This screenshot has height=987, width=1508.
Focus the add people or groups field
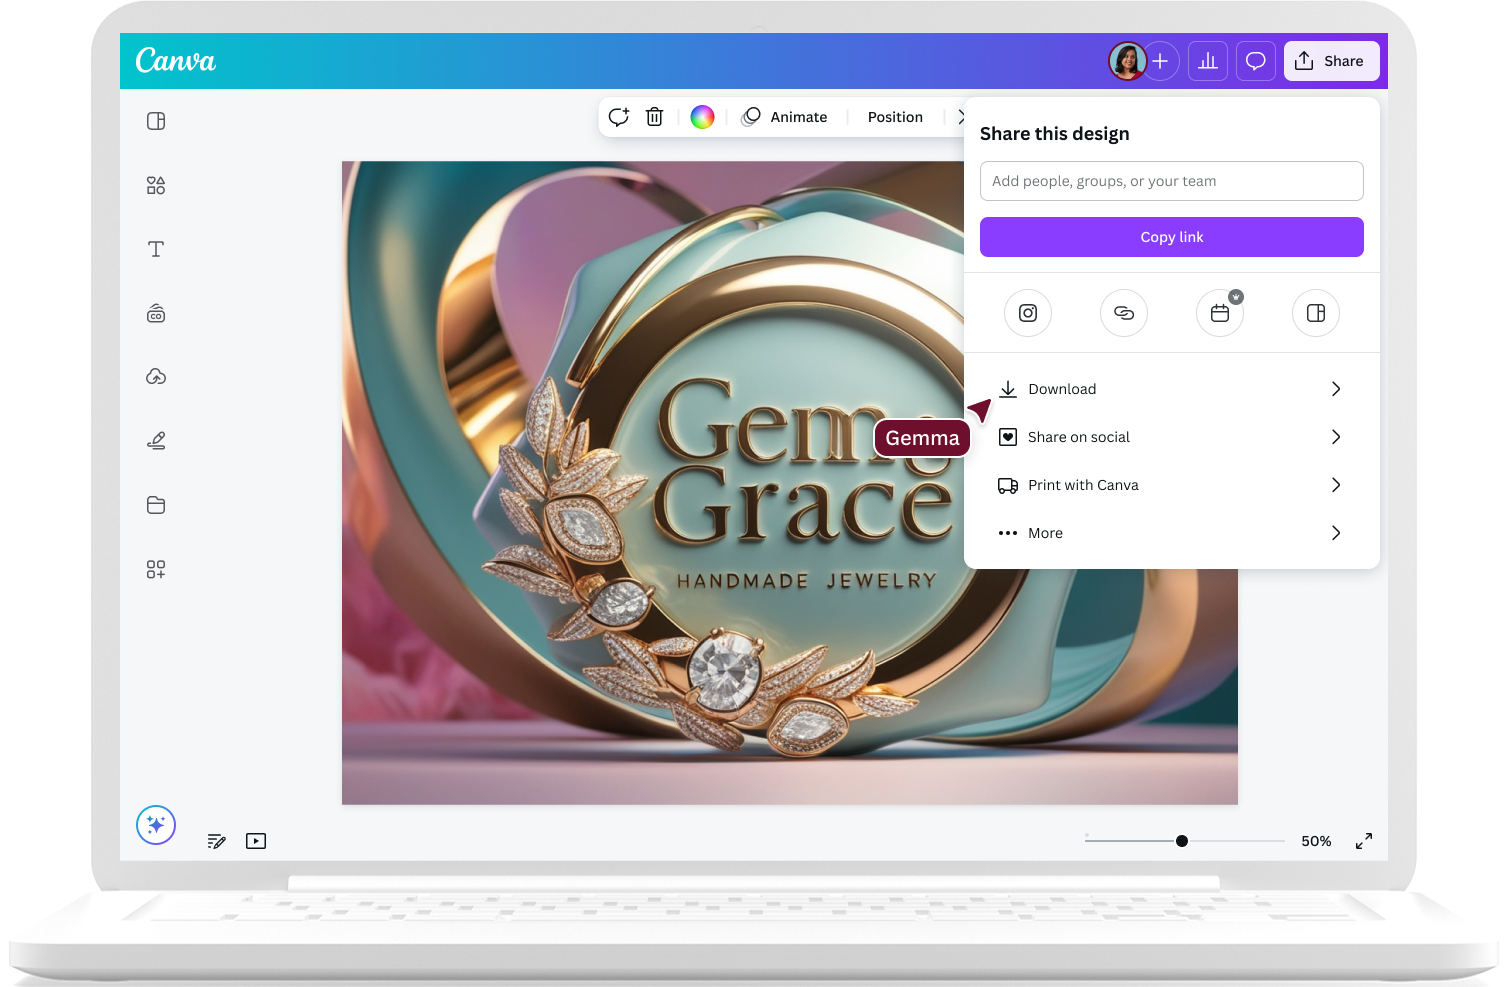click(1171, 181)
